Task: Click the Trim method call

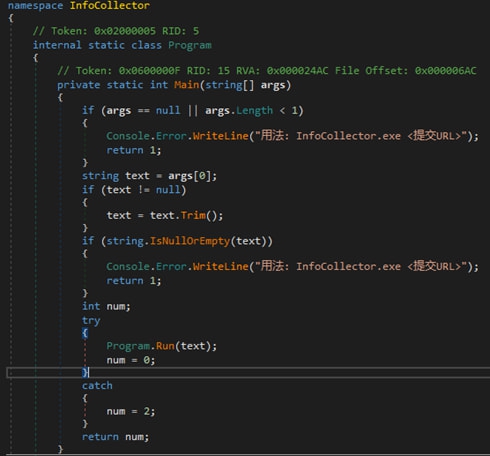Action: pyautogui.click(x=193, y=215)
